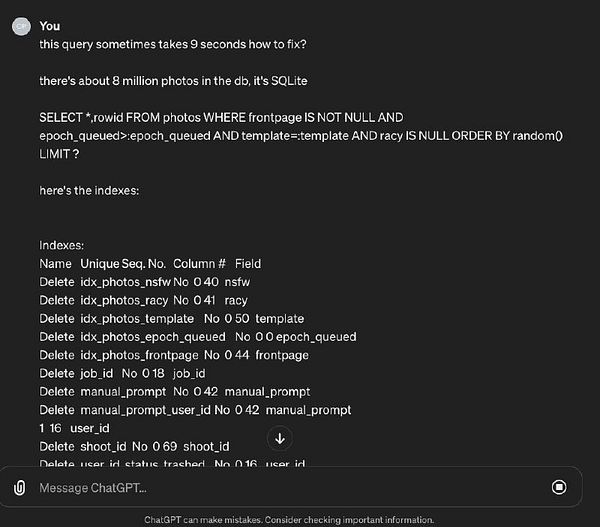The width and height of the screenshot is (600, 527).
Task: Click the here's the indexes line
Action: click(x=89, y=191)
